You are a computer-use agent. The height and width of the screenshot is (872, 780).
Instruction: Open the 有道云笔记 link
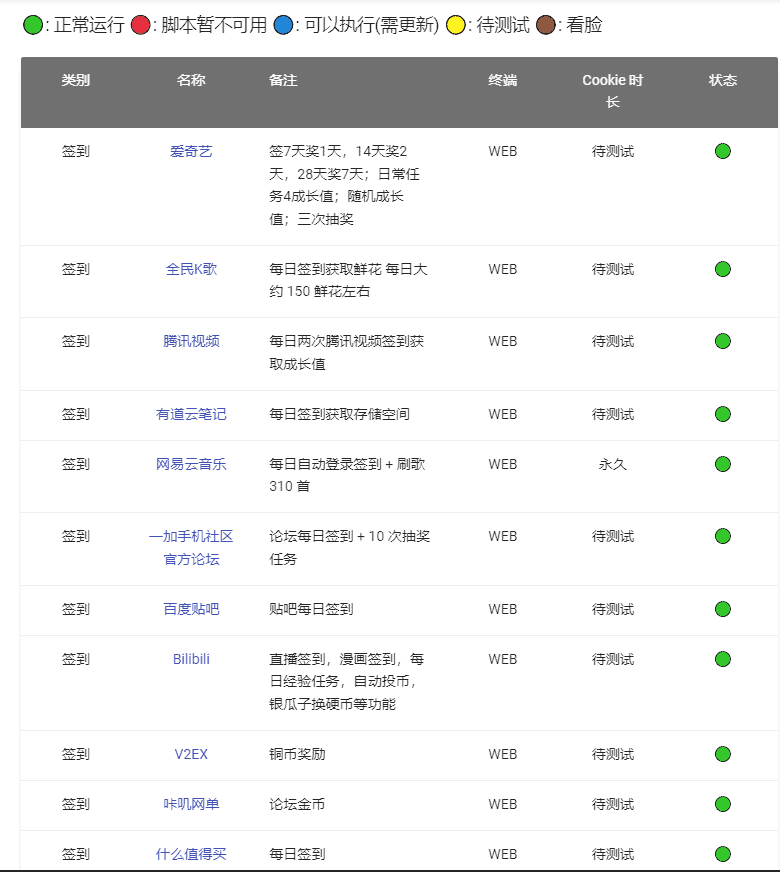click(x=191, y=414)
